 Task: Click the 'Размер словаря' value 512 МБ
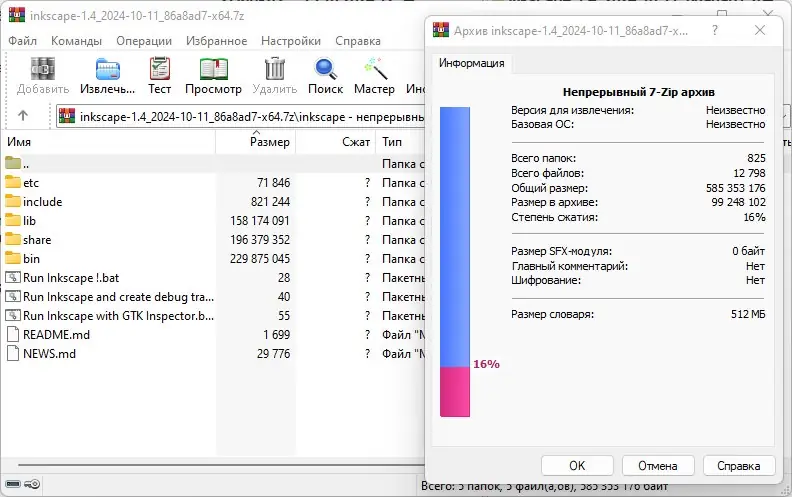[748, 314]
